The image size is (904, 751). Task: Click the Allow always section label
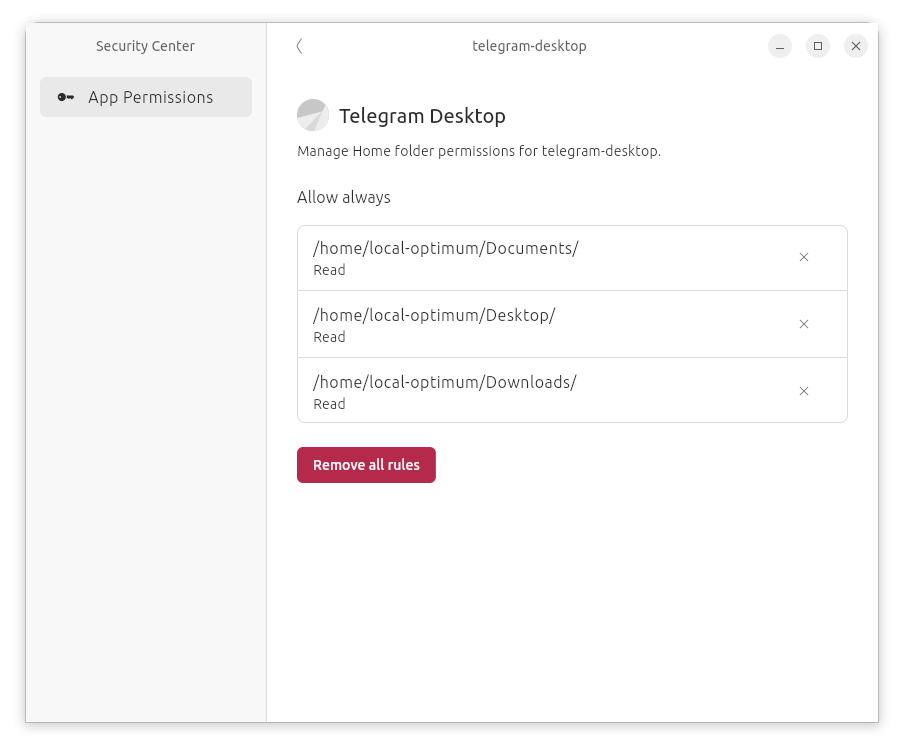tap(344, 197)
